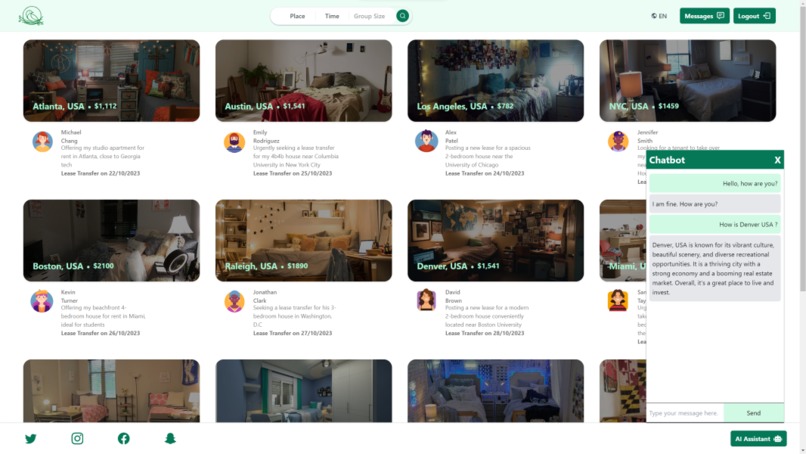Image resolution: width=806 pixels, height=454 pixels.
Task: Click Kevin Turner's avatar
Action: point(42,301)
